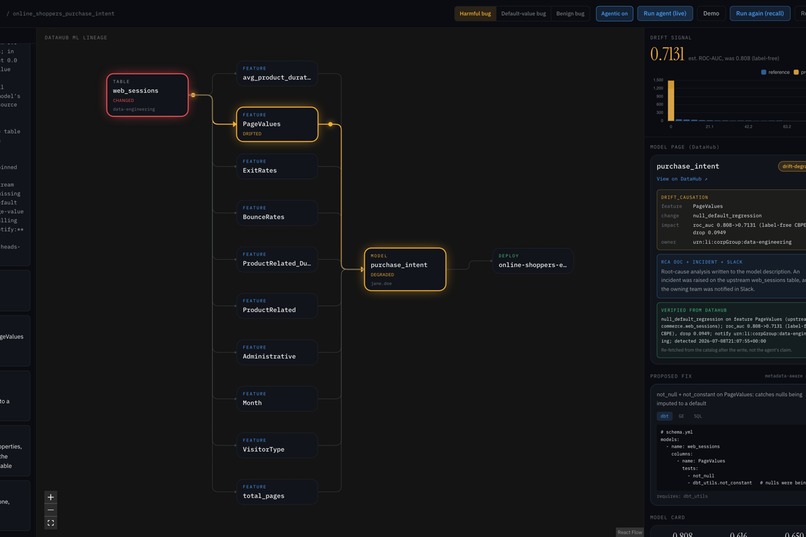Select the Default-value bug scenario tab
The width and height of the screenshot is (806, 537).
pos(523,13)
